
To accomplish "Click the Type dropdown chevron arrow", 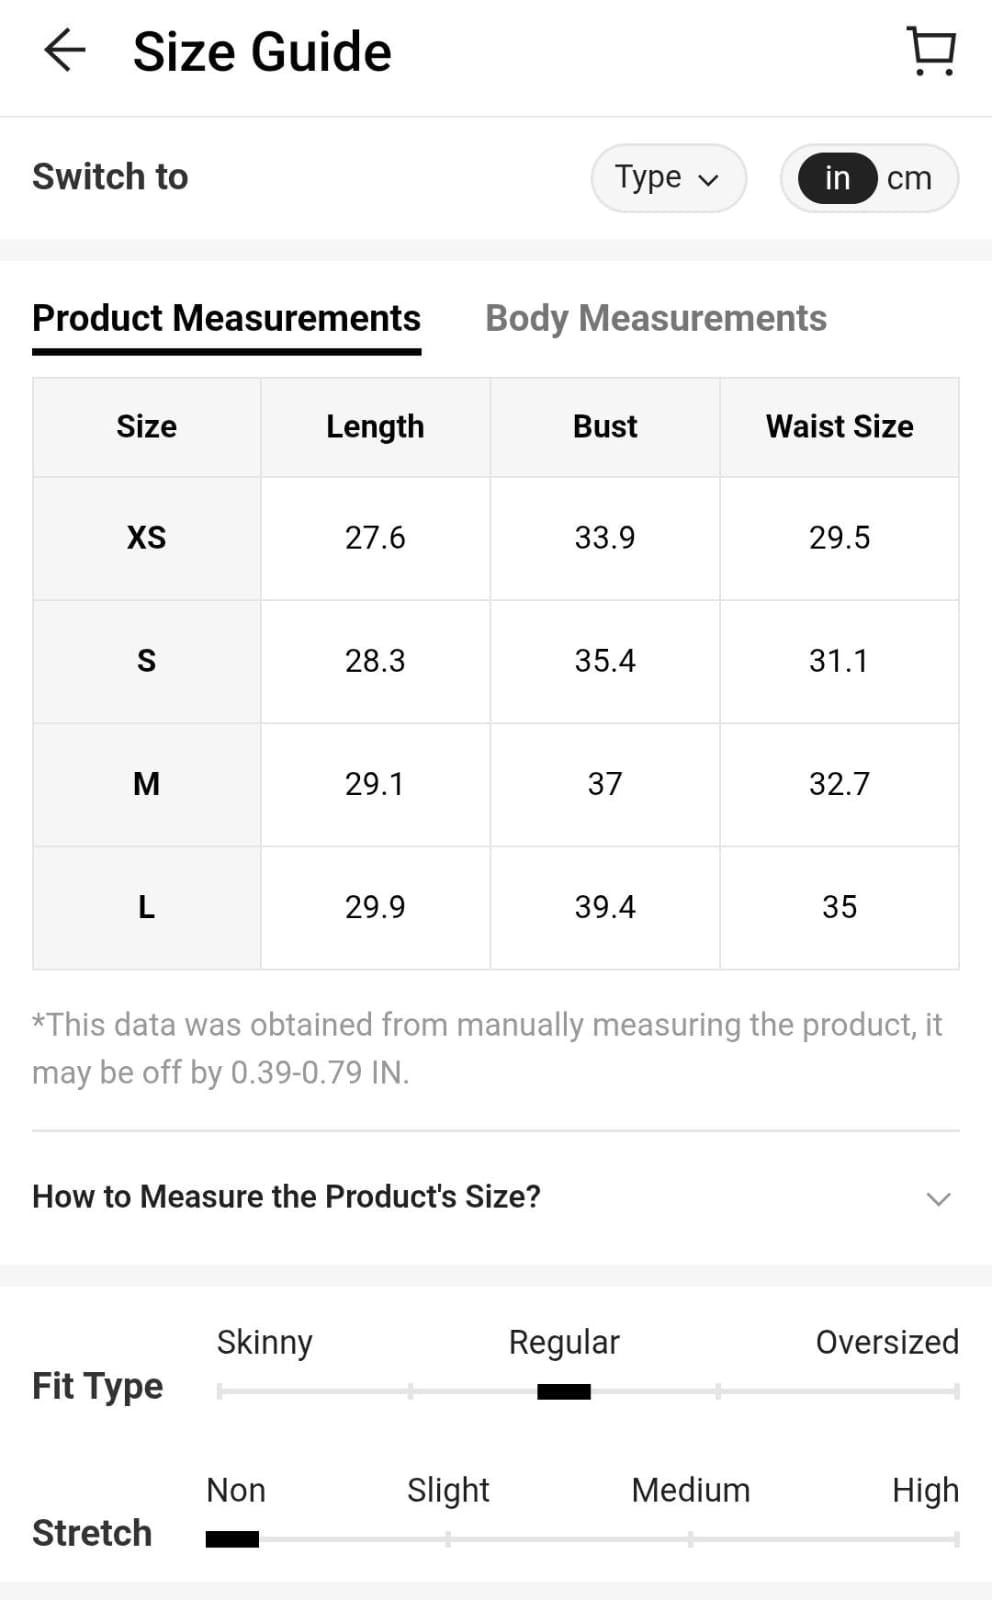I will click(x=709, y=180).
